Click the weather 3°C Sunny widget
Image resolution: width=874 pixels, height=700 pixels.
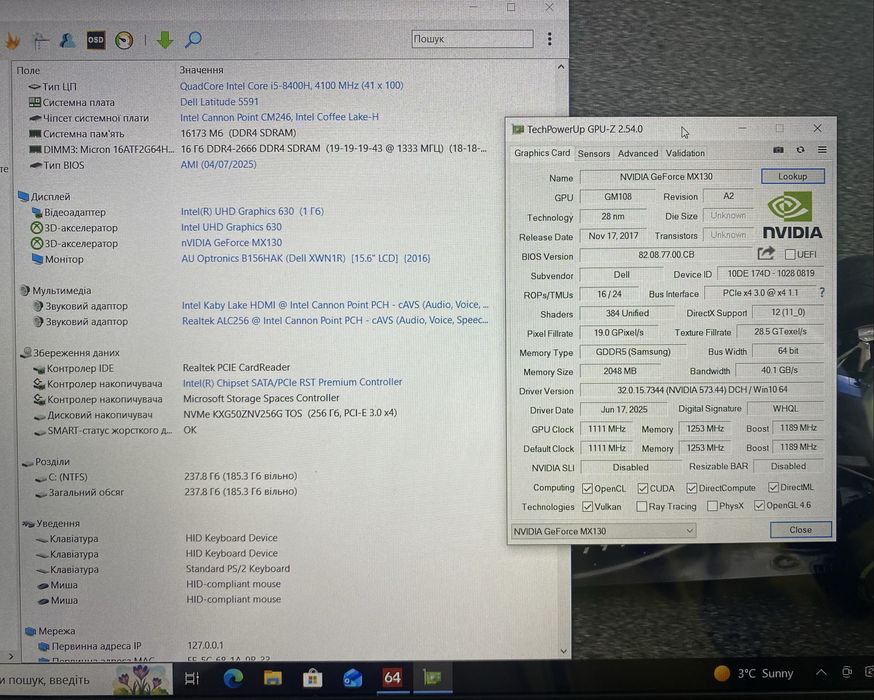pyautogui.click(x=753, y=673)
